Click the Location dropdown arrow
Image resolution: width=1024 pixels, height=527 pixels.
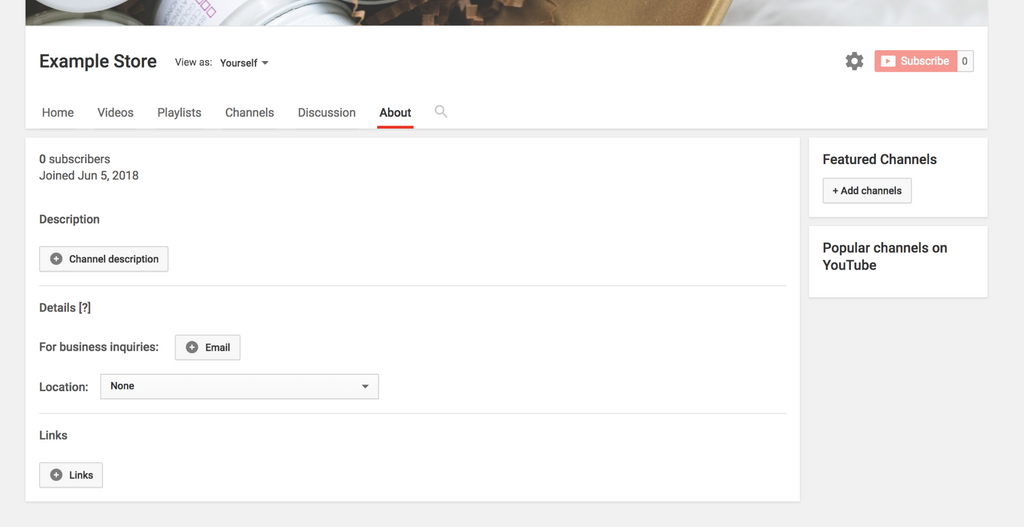pyautogui.click(x=365, y=387)
